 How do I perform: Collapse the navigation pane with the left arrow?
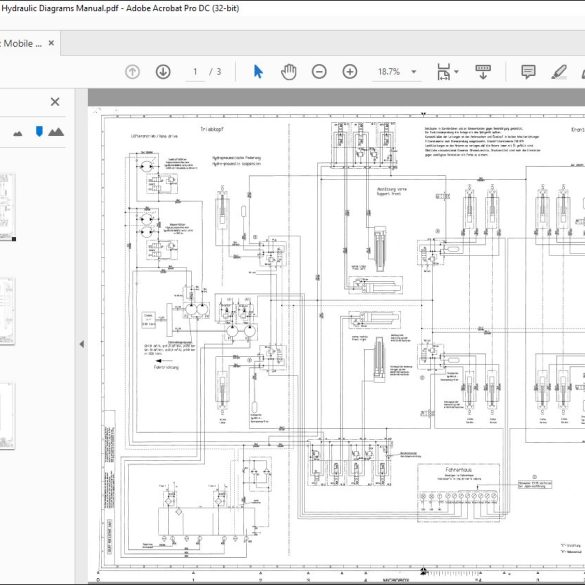(x=82, y=344)
